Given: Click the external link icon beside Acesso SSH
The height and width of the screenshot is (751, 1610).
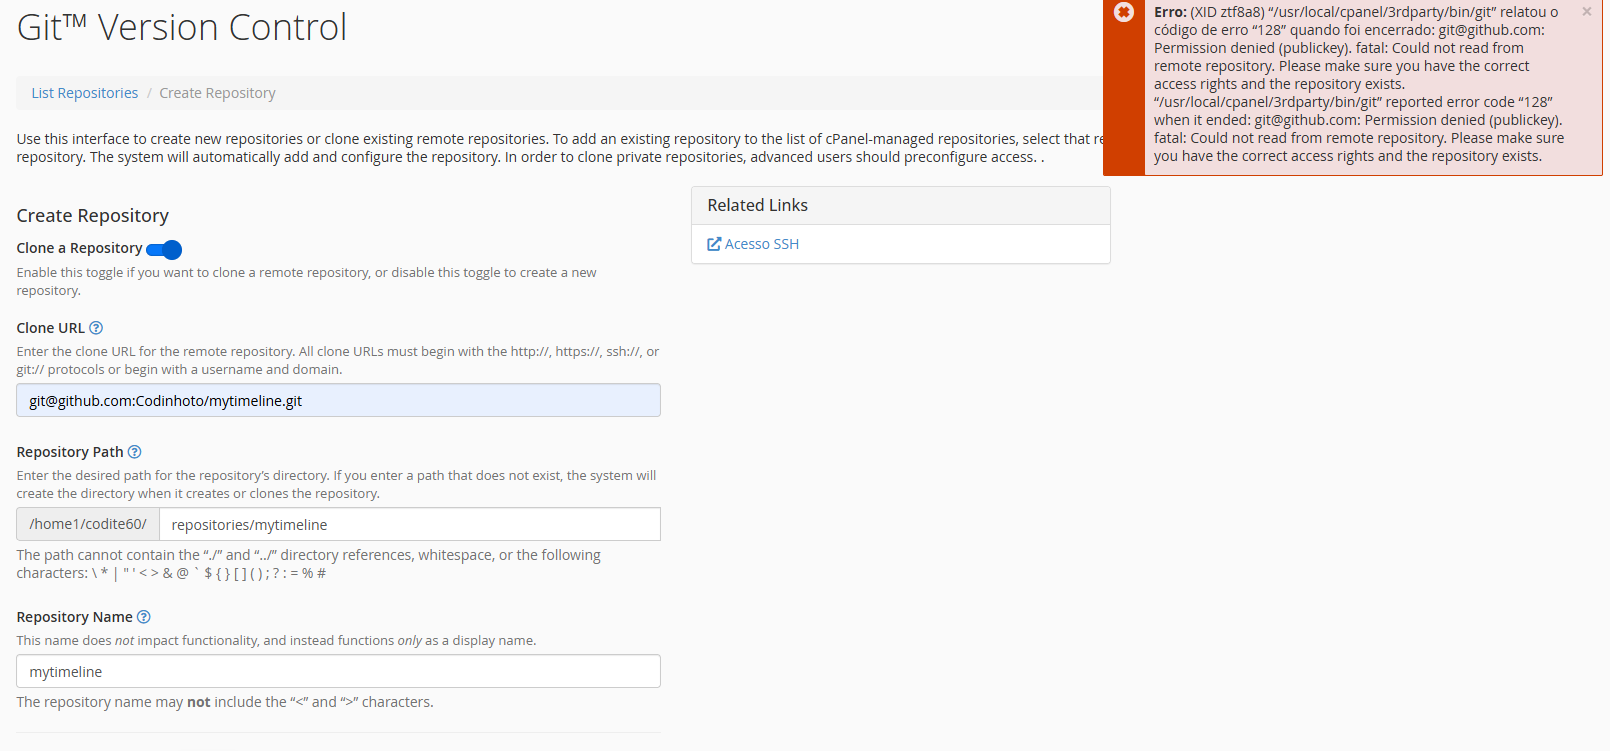Looking at the screenshot, I should coord(714,244).
